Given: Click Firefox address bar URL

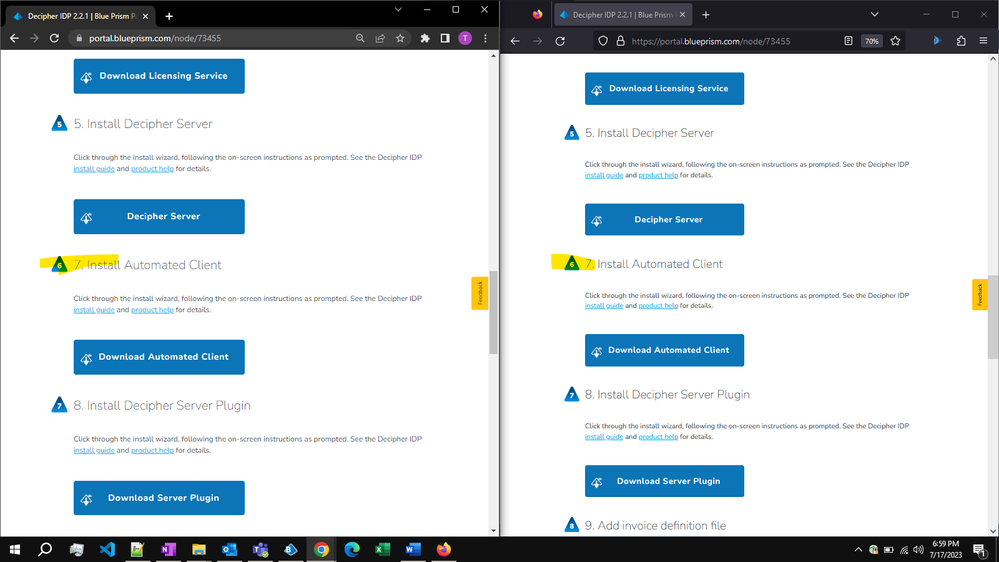Looking at the screenshot, I should point(710,41).
